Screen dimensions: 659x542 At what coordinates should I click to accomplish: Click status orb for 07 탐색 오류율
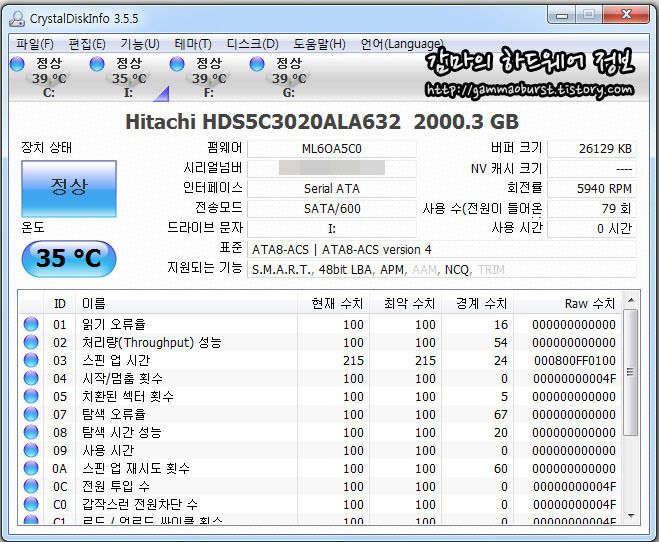(x=31, y=414)
